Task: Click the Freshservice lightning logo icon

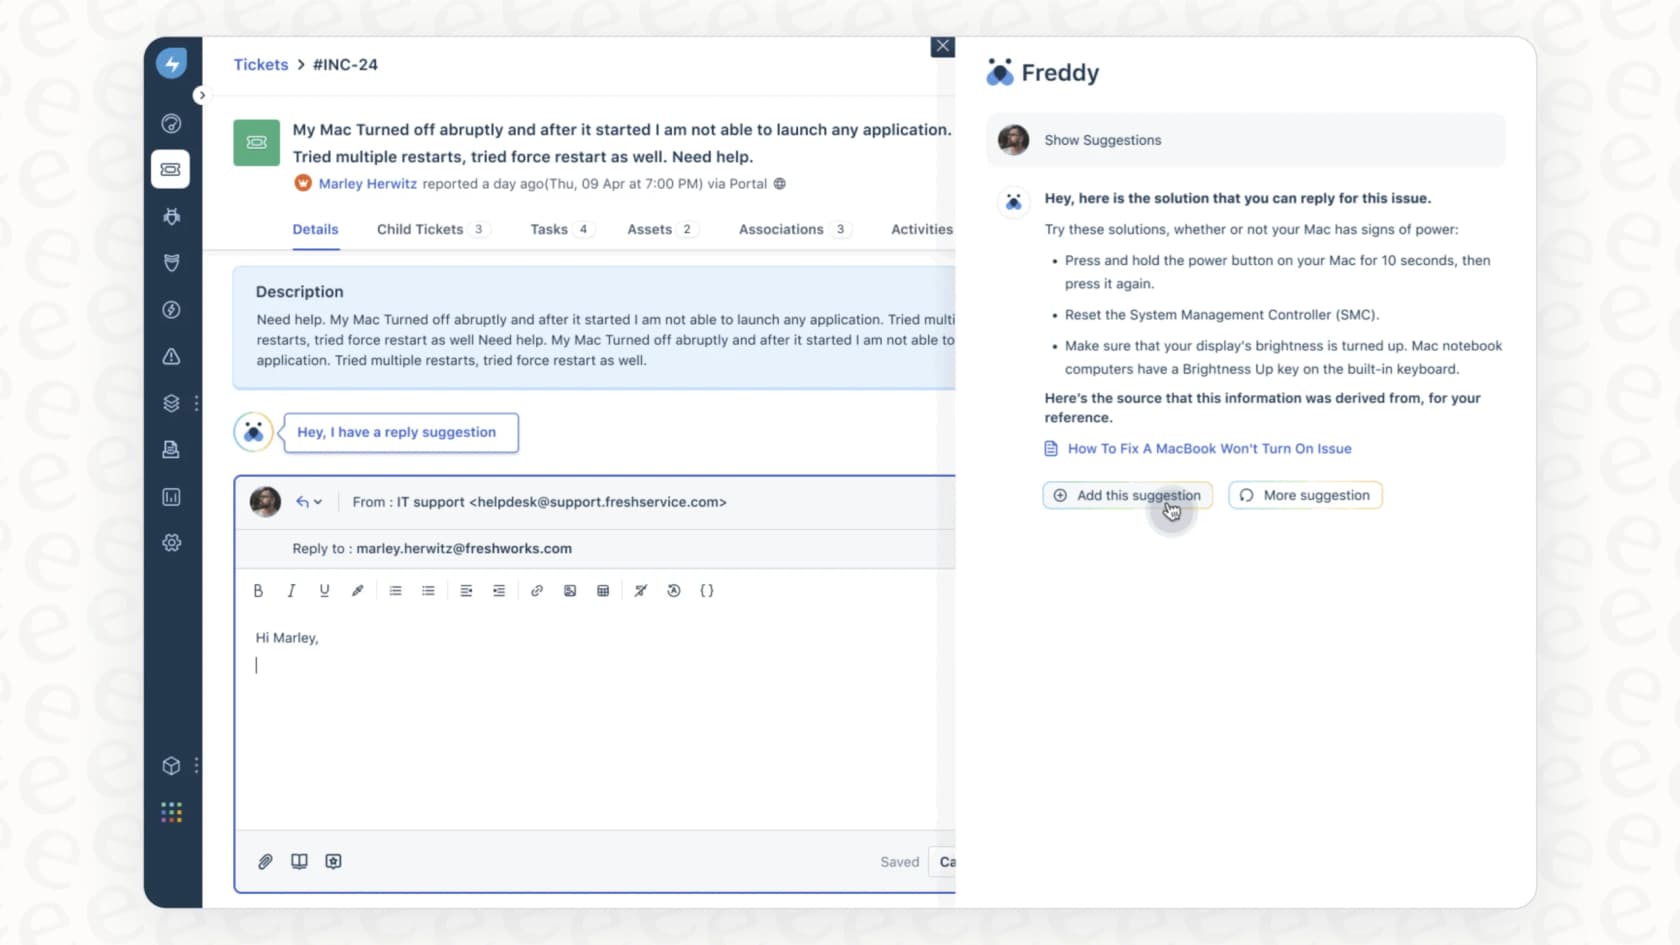Action: tap(171, 64)
